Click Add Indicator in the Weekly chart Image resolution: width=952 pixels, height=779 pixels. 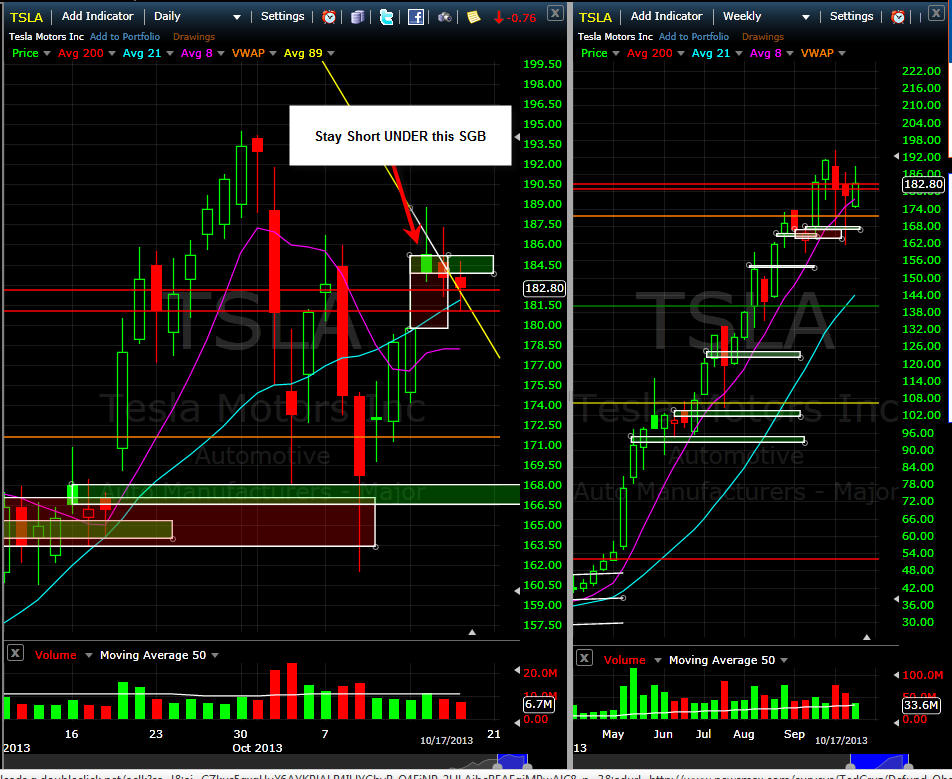point(666,16)
